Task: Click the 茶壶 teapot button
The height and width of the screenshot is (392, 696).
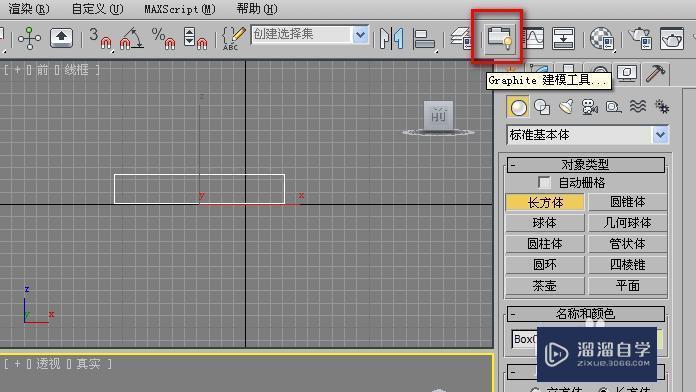Action: click(x=545, y=285)
